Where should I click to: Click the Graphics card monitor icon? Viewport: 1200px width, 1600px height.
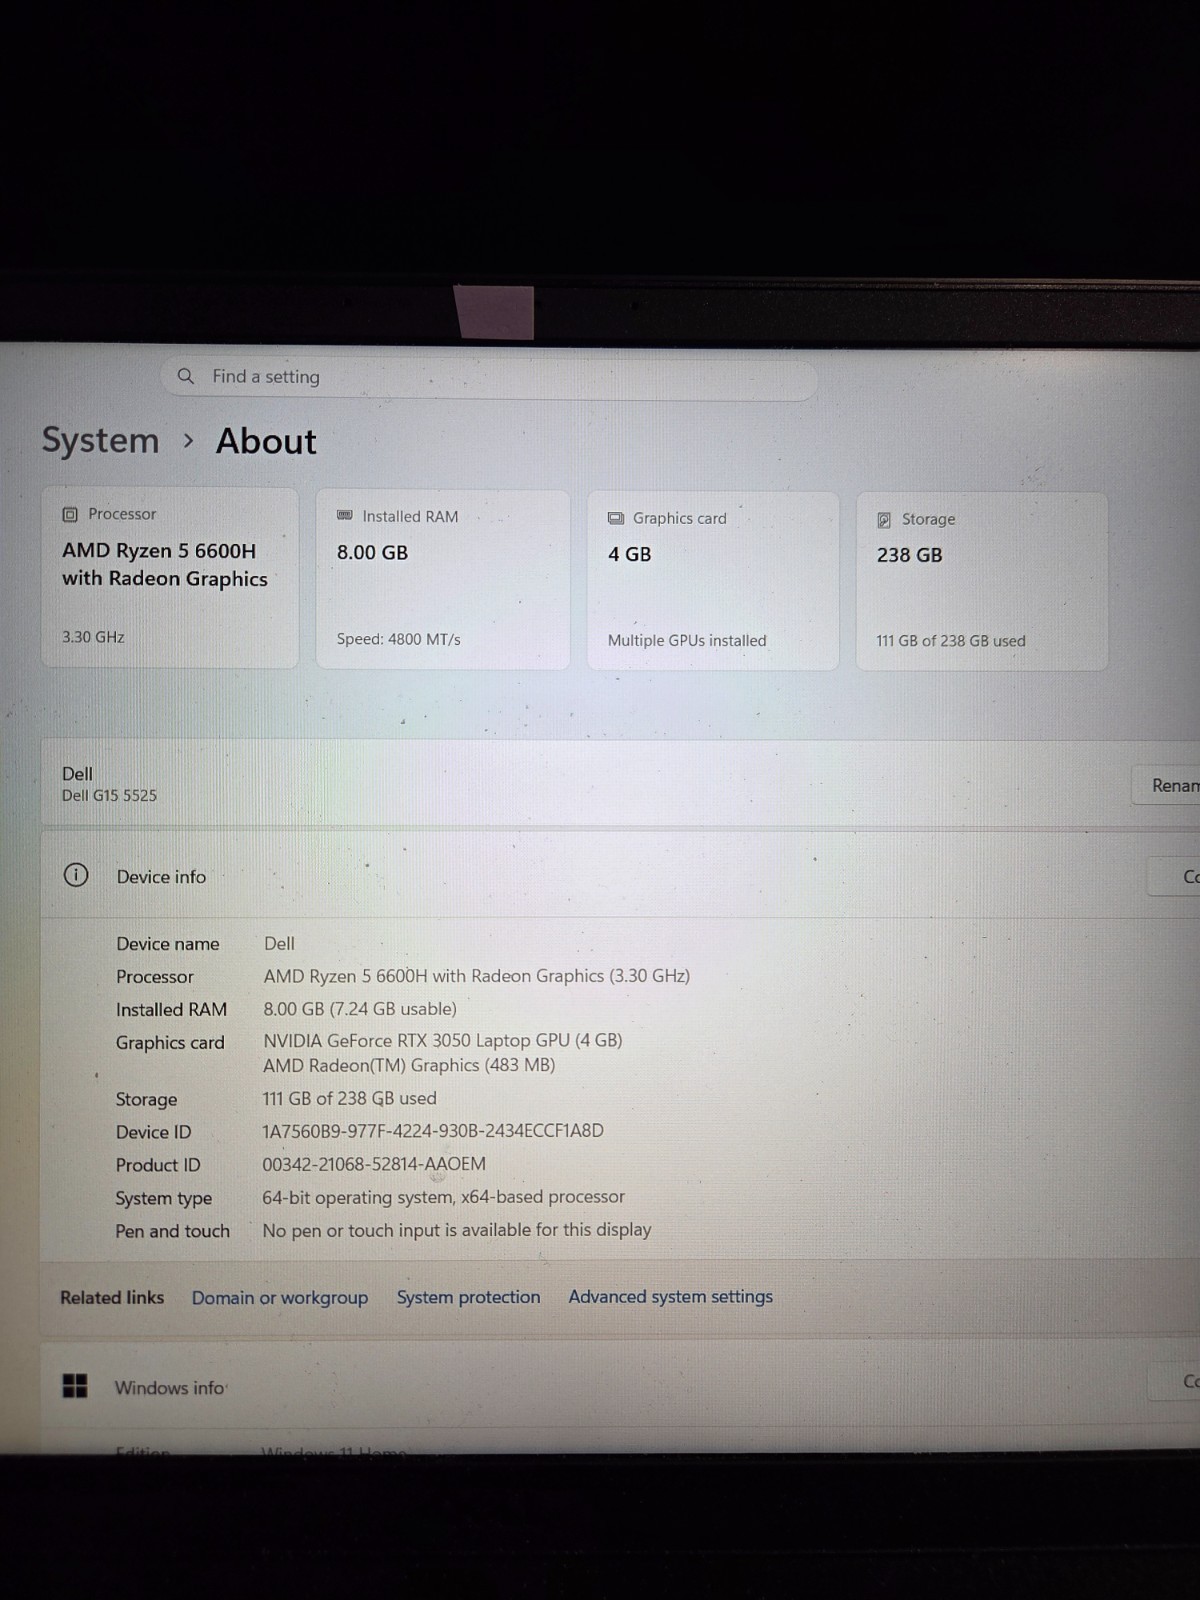tap(616, 518)
